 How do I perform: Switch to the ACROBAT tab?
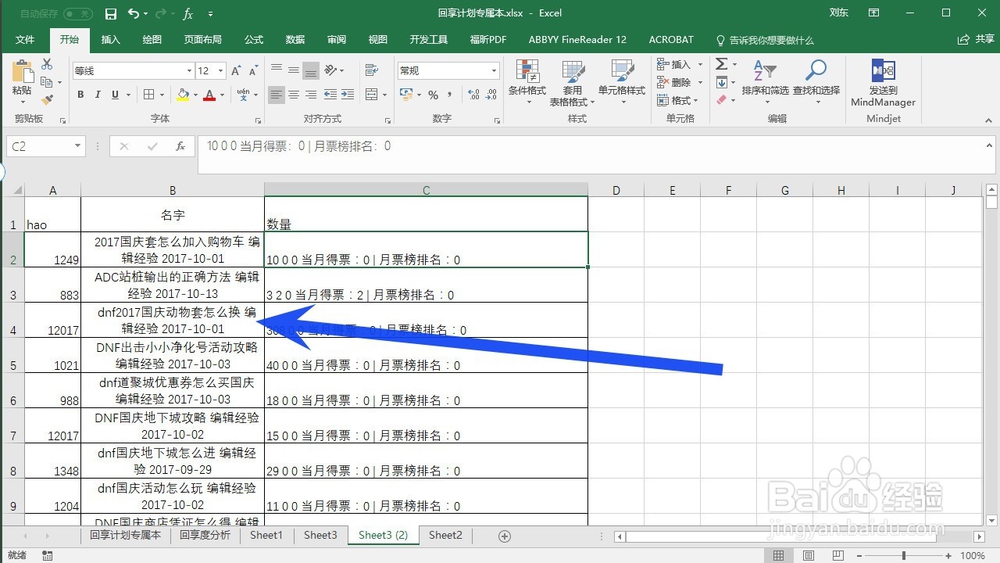point(671,40)
